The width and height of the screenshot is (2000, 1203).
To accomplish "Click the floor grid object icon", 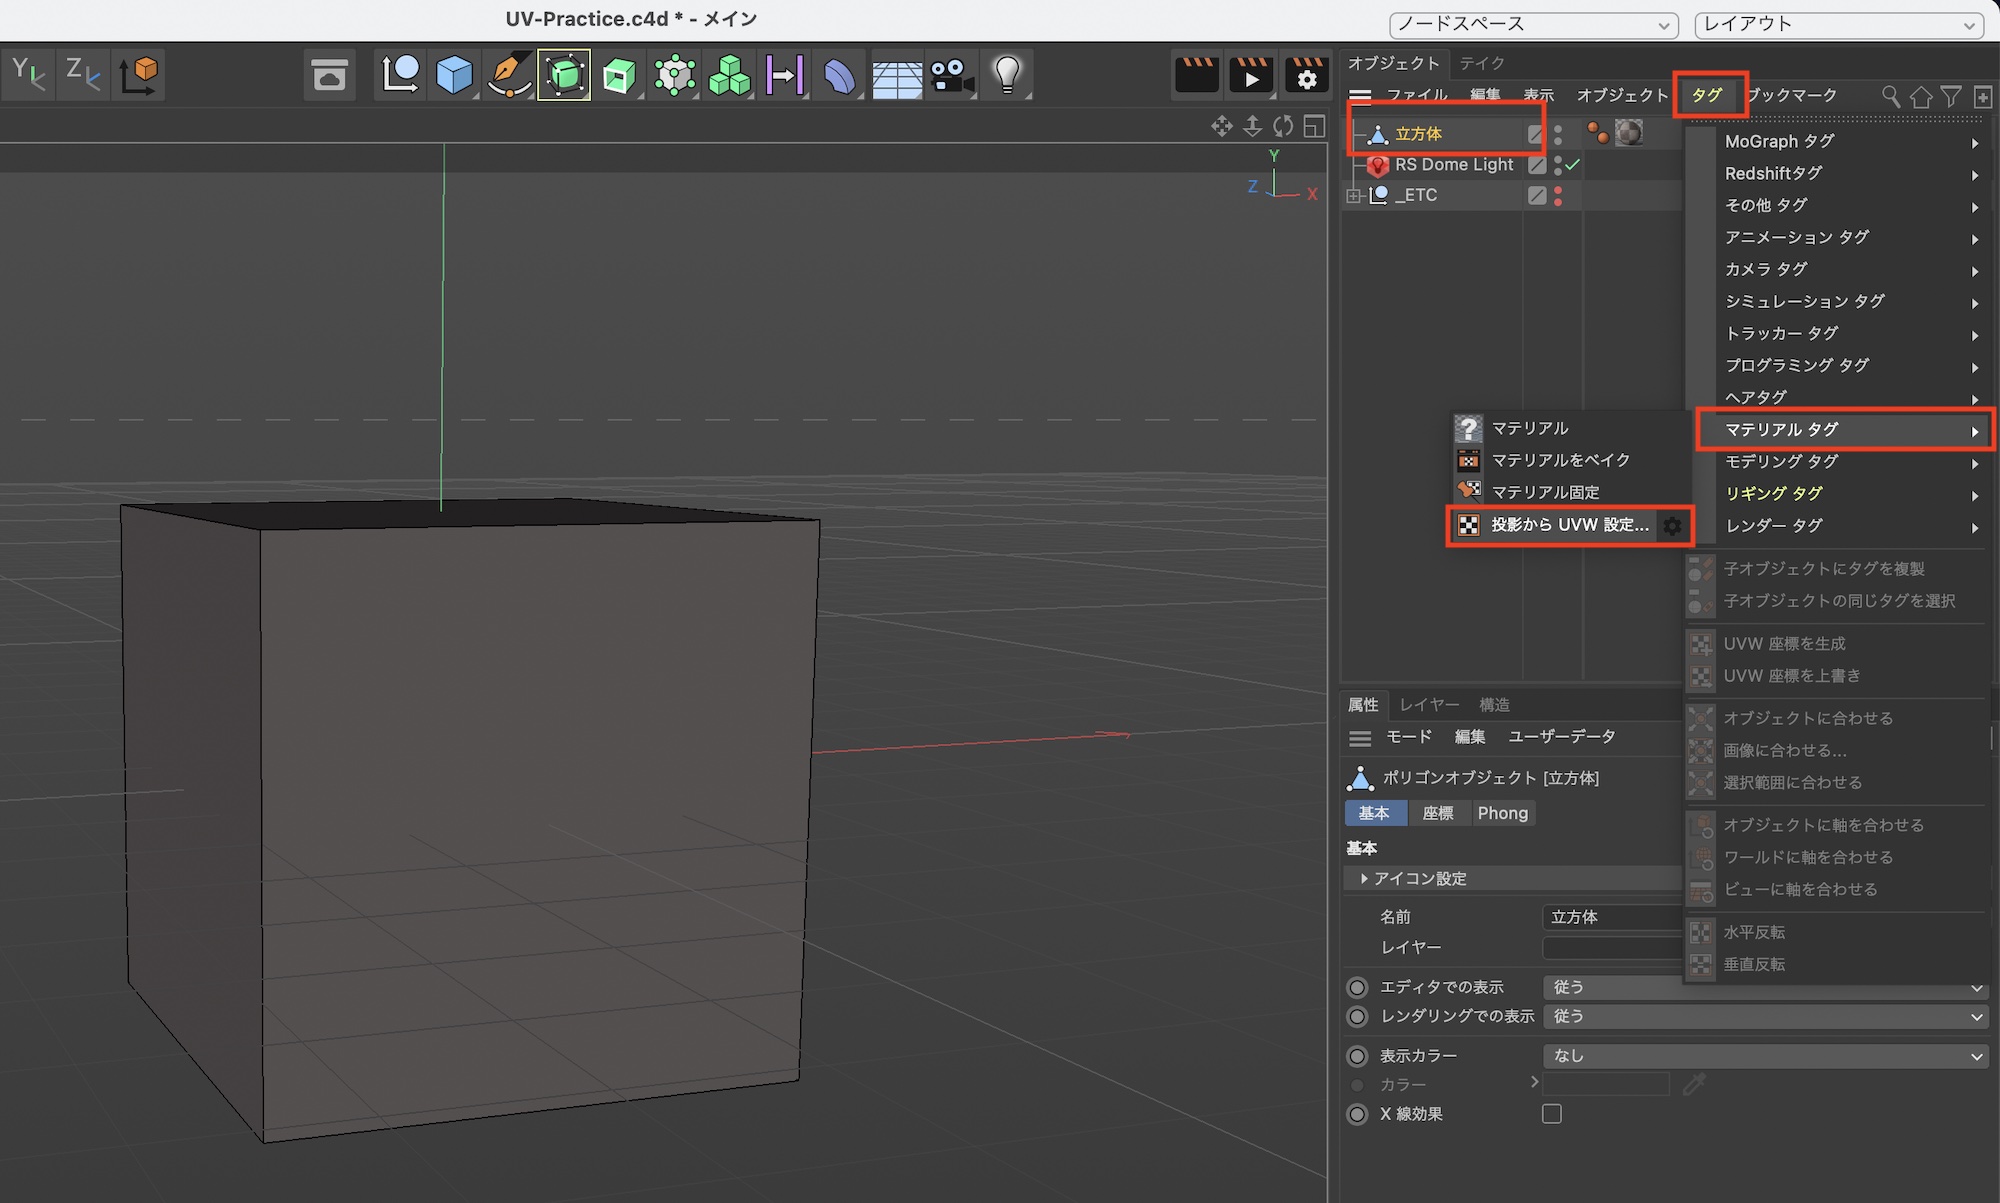I will [x=896, y=77].
